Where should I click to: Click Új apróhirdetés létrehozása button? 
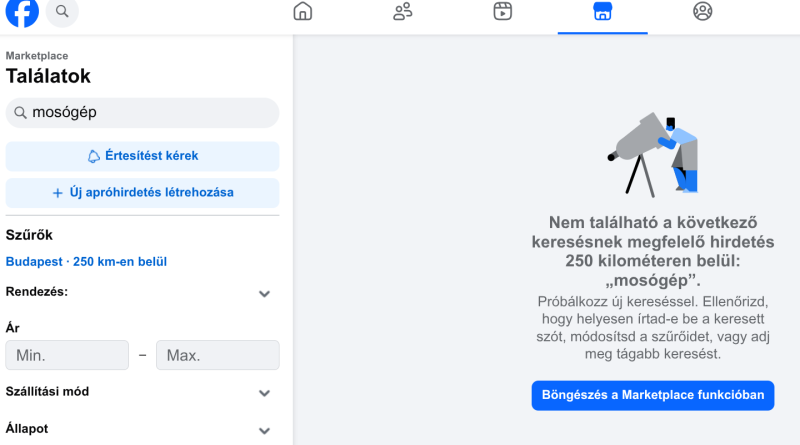[142, 193]
